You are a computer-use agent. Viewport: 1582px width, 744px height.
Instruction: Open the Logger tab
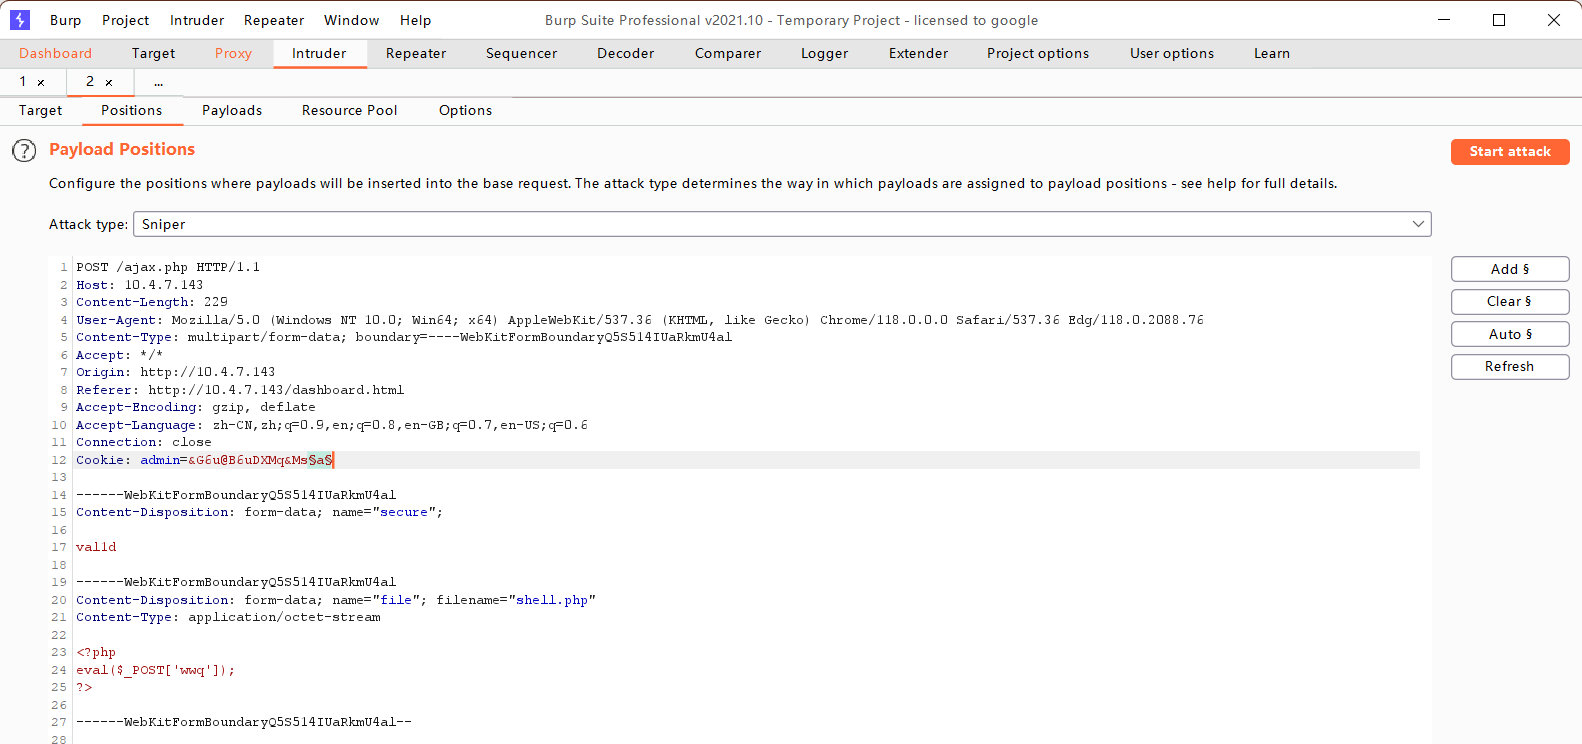pos(824,53)
